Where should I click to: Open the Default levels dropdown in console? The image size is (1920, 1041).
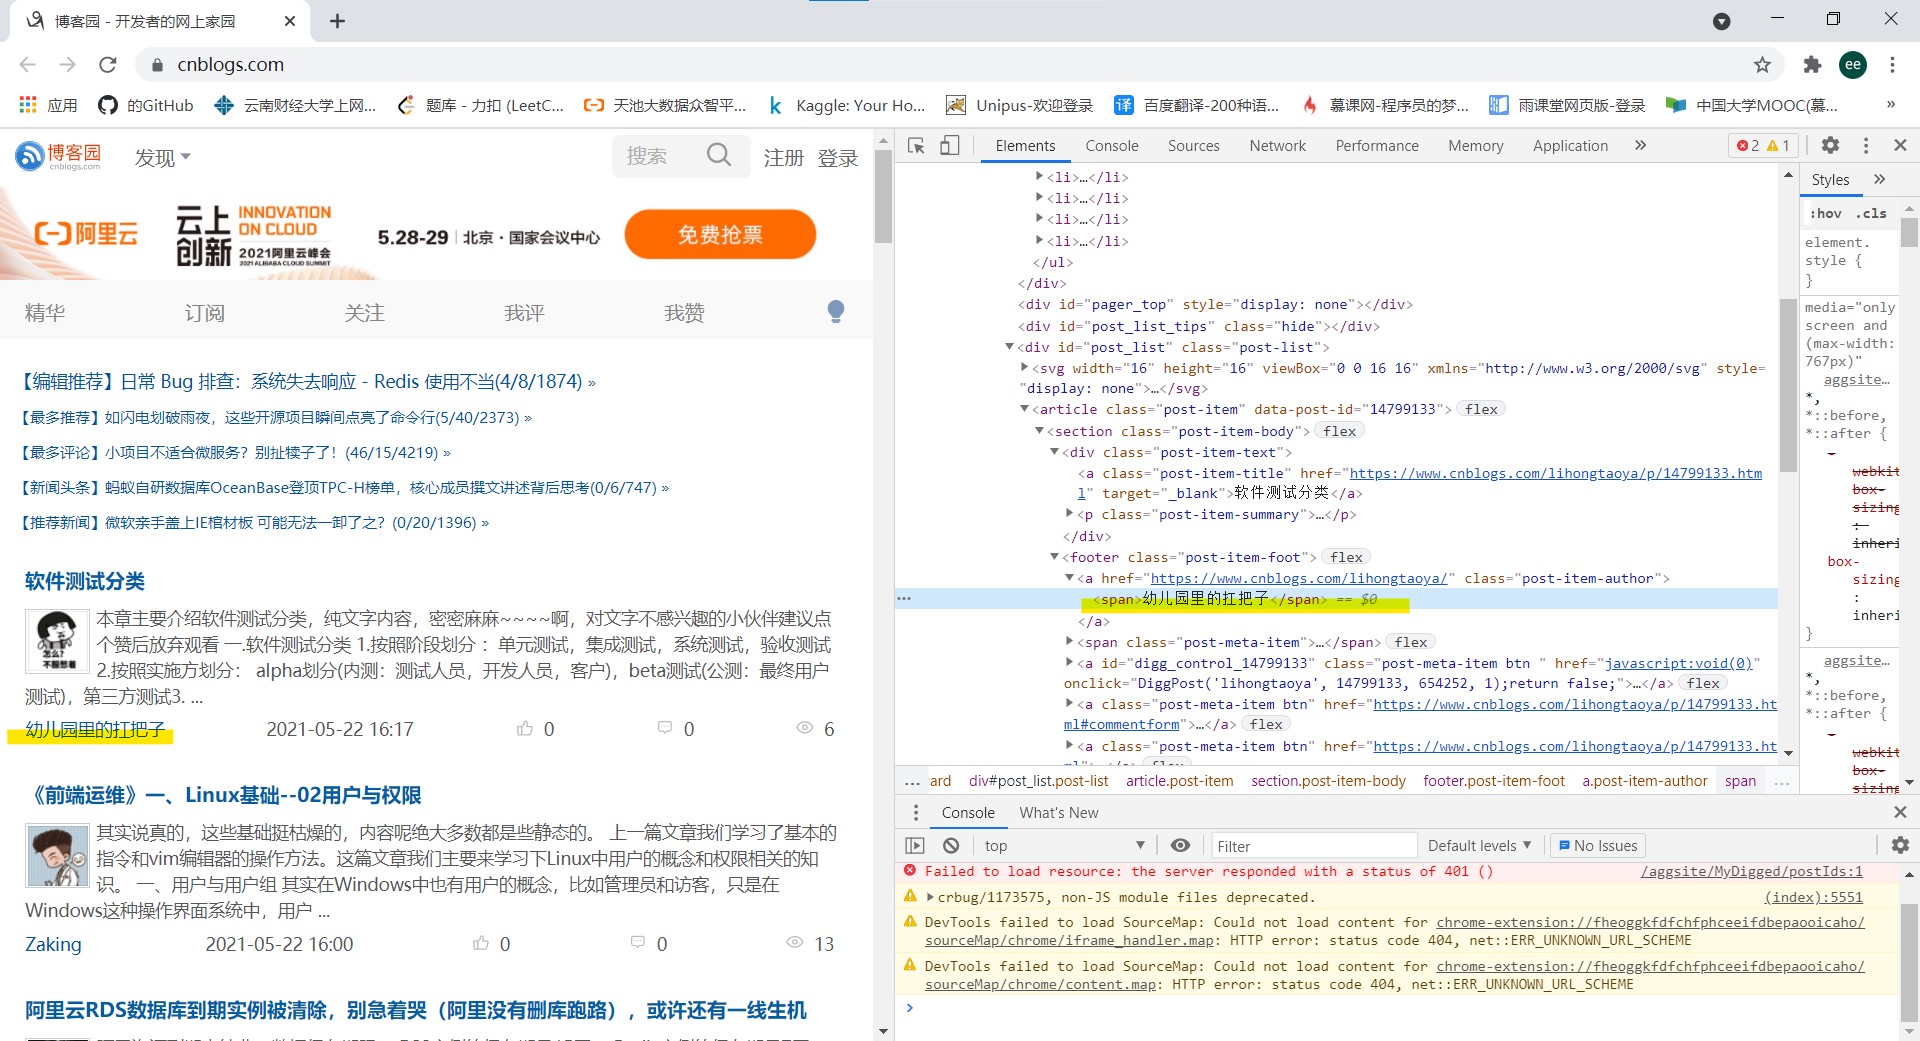pyautogui.click(x=1478, y=845)
